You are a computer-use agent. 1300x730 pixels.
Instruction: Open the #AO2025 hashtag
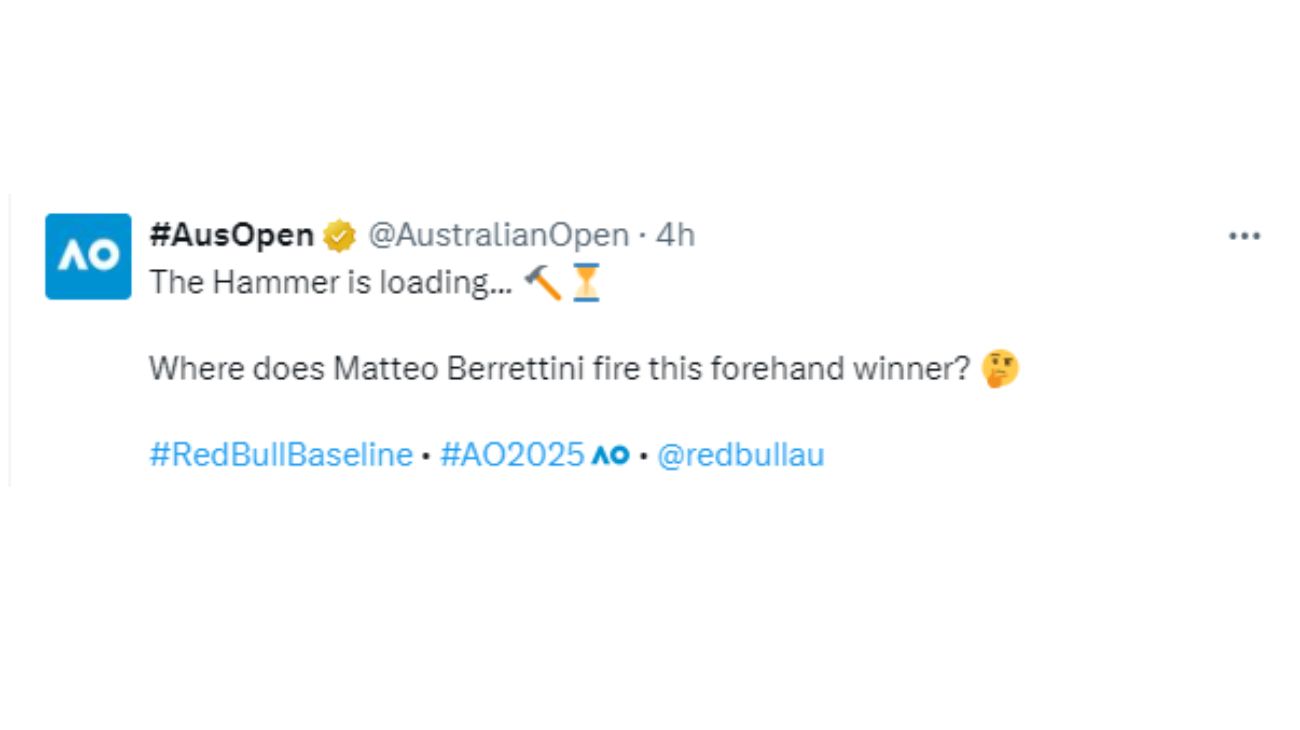tap(514, 454)
